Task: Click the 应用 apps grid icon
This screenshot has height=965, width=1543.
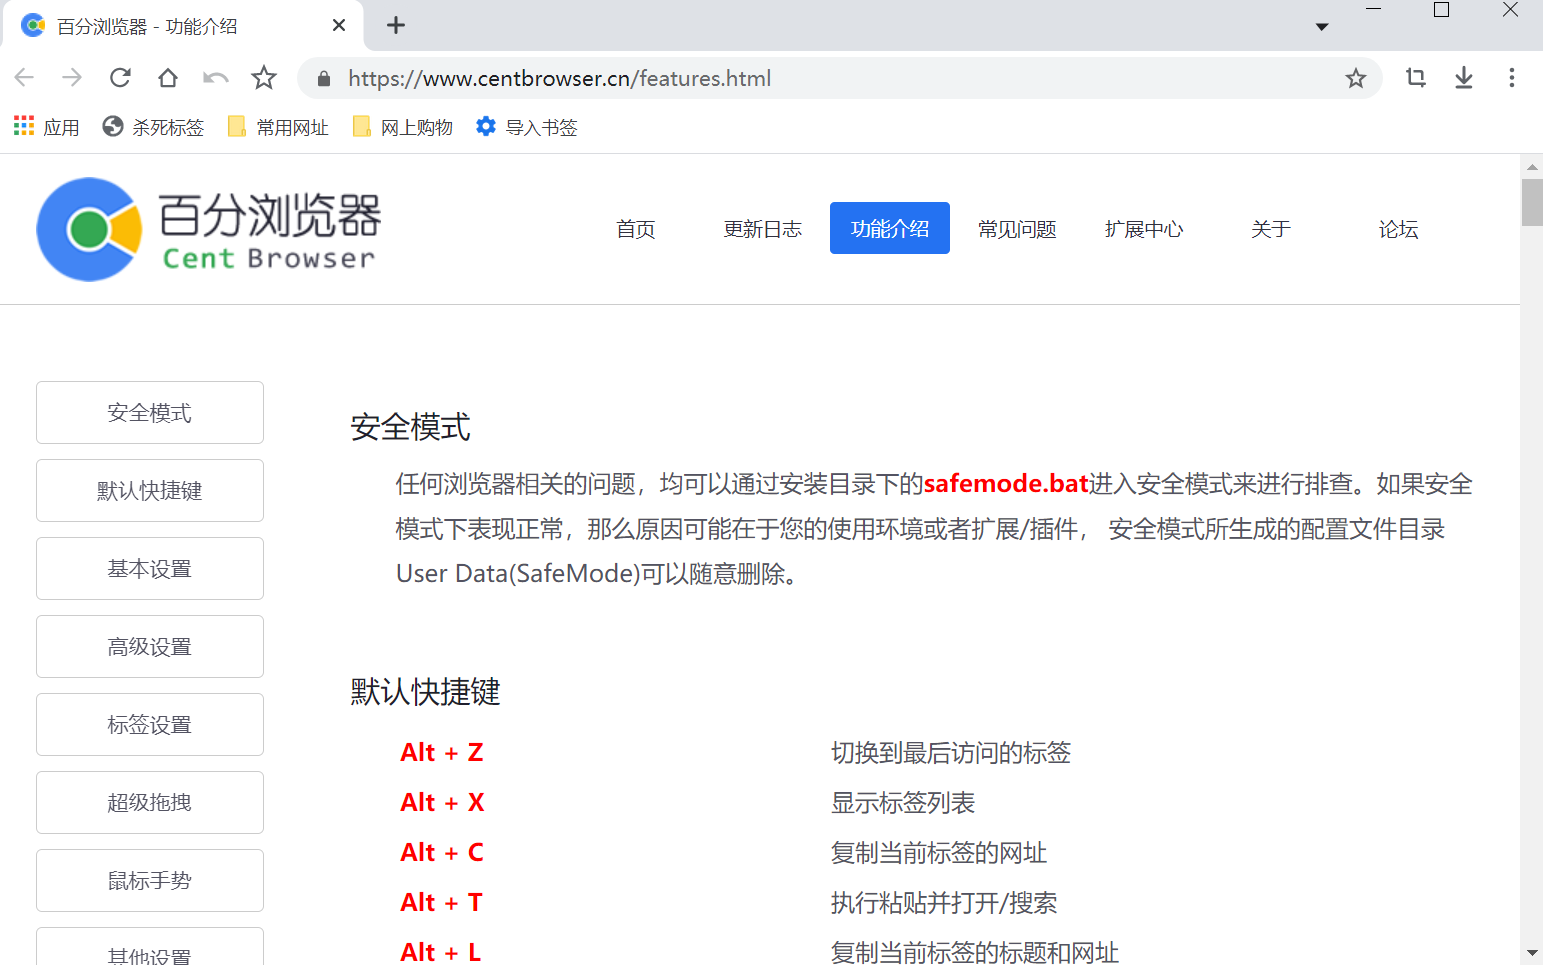Action: [x=23, y=126]
